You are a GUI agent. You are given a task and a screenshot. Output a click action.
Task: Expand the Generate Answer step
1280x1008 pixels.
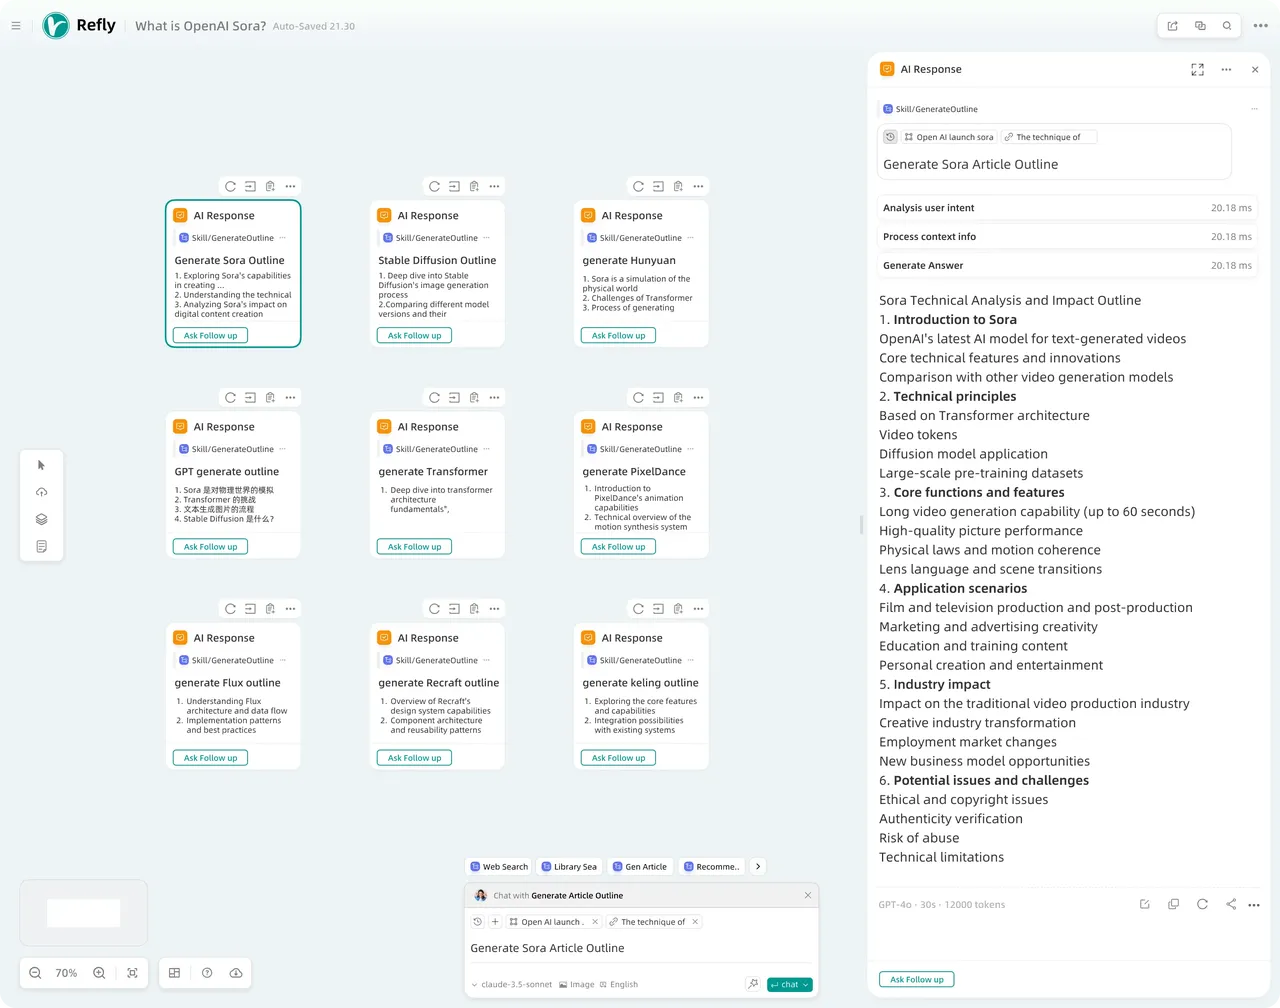[x=1066, y=266]
